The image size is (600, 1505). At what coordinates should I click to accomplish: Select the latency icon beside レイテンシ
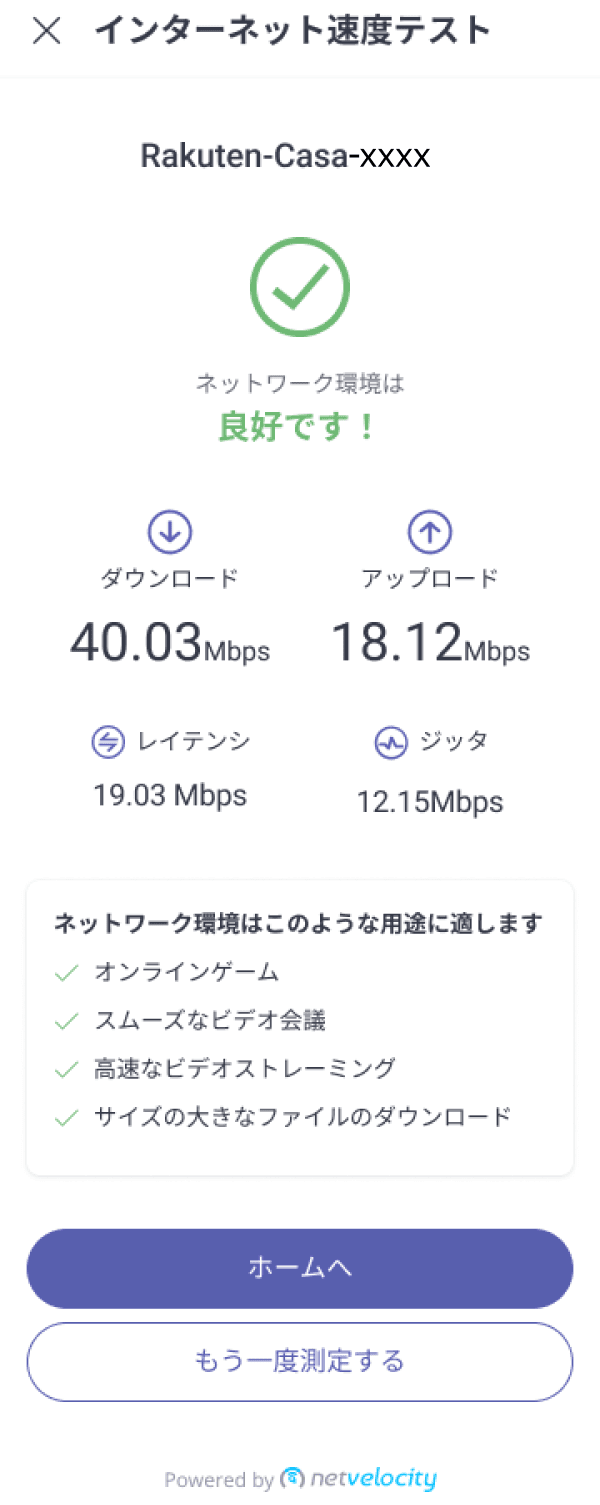(107, 742)
